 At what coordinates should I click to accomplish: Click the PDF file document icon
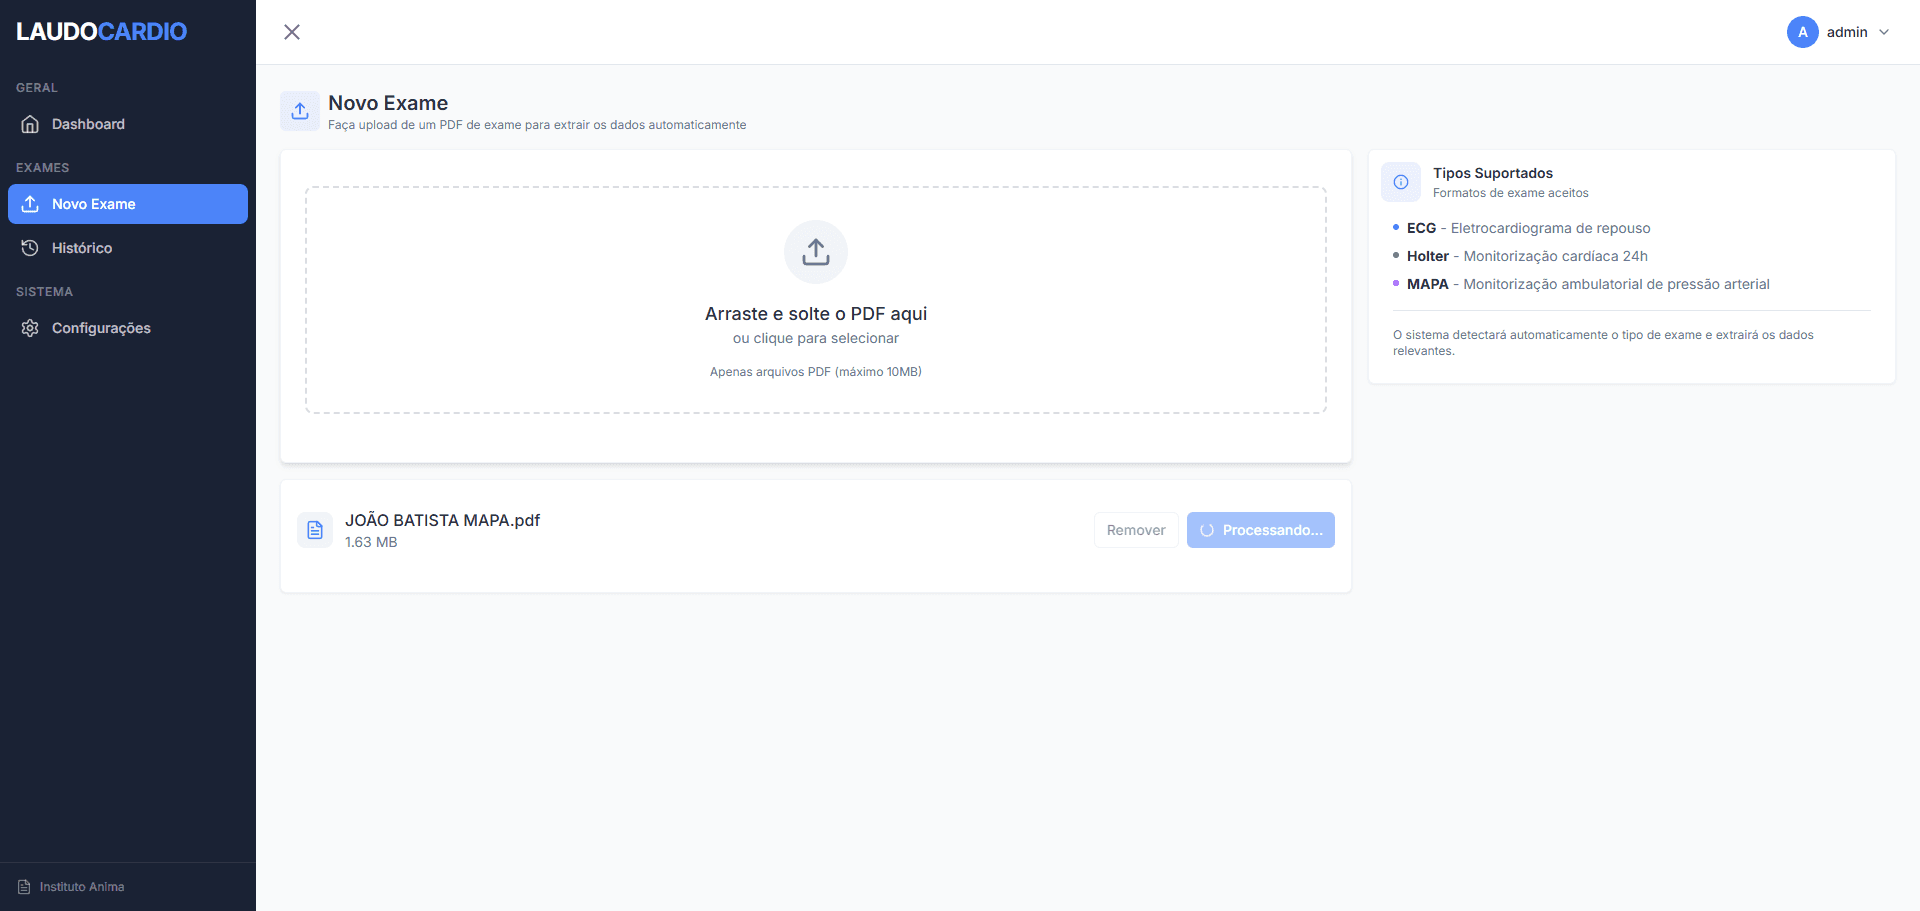[315, 530]
